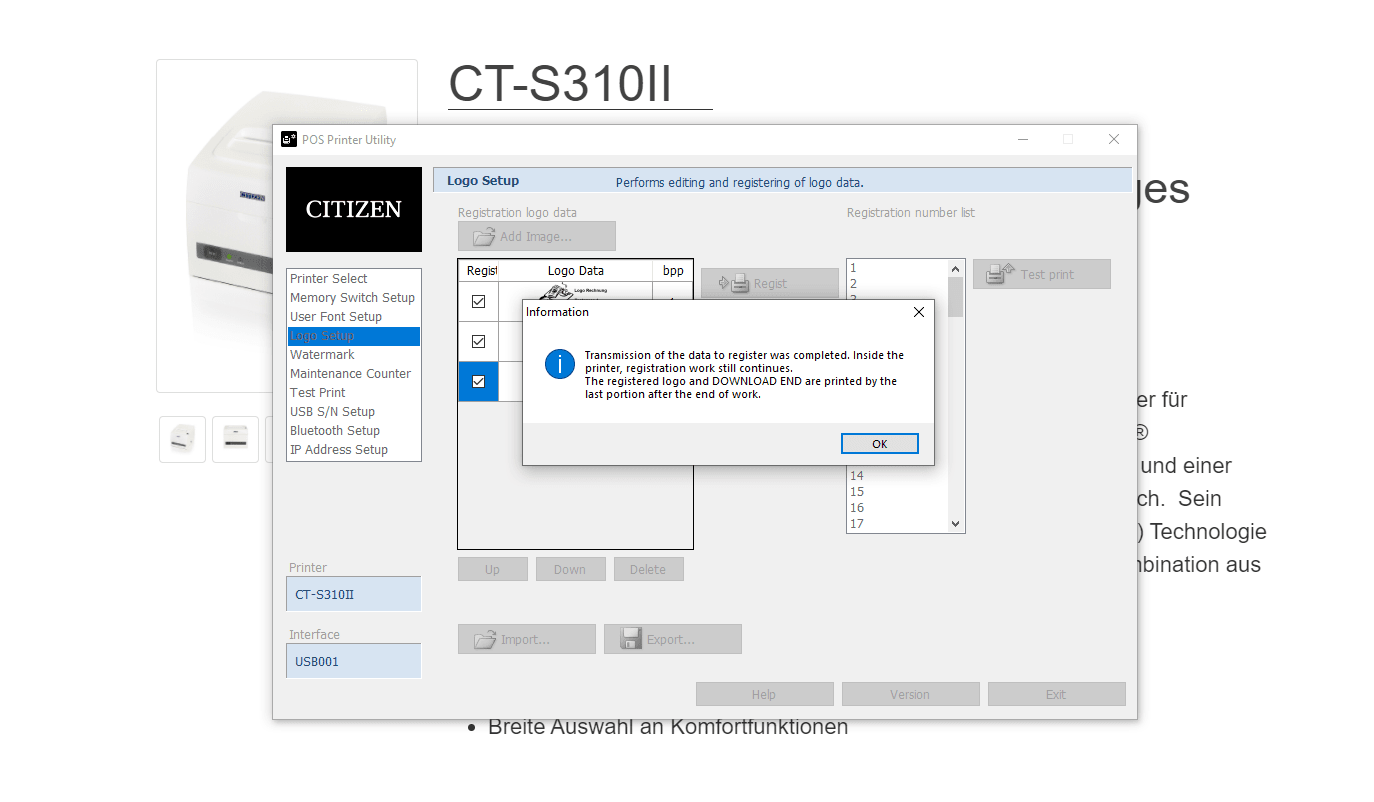1374x802 pixels.
Task: Toggle the second logo row checkbox
Action: (x=478, y=341)
